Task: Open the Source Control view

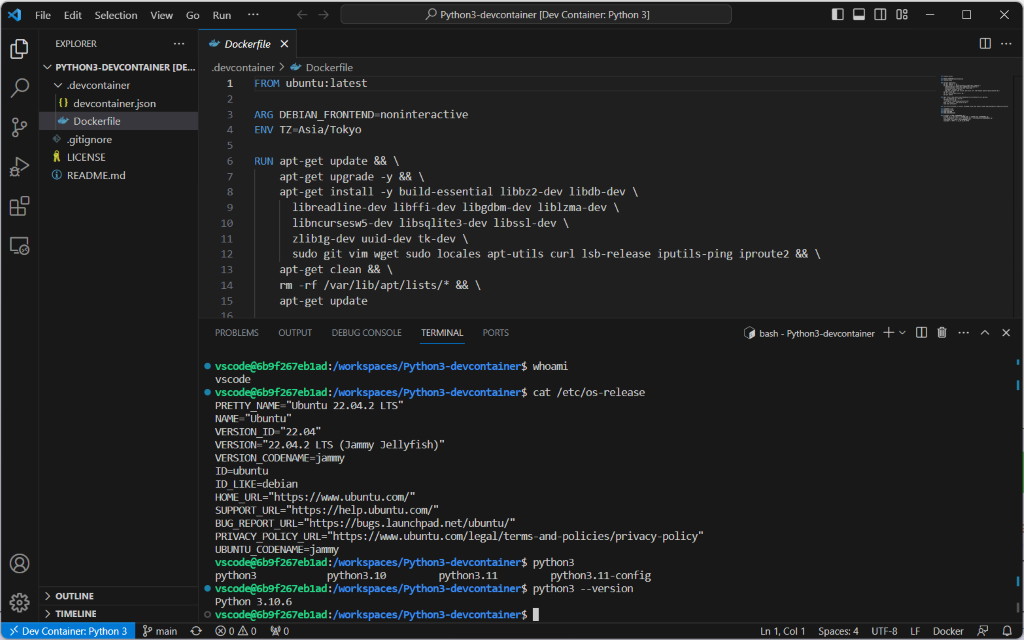Action: tap(21, 129)
